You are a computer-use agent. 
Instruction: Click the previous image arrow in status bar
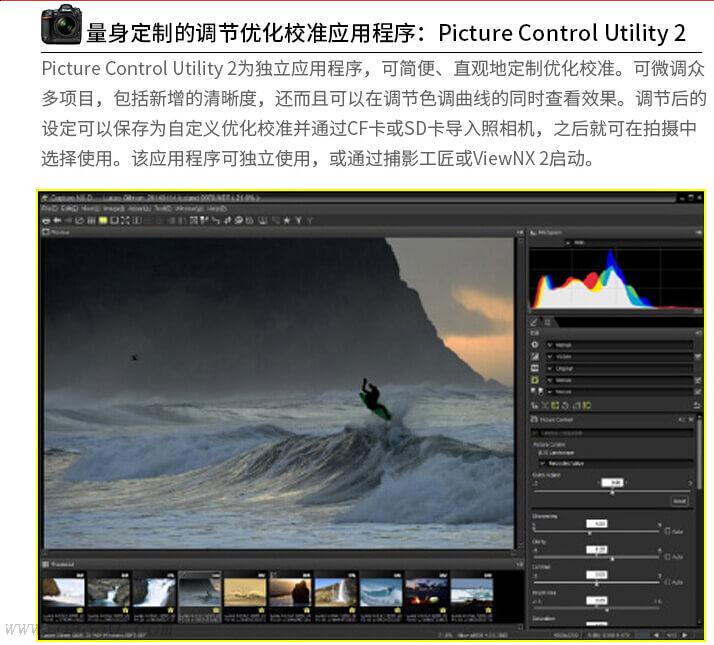pos(656,635)
